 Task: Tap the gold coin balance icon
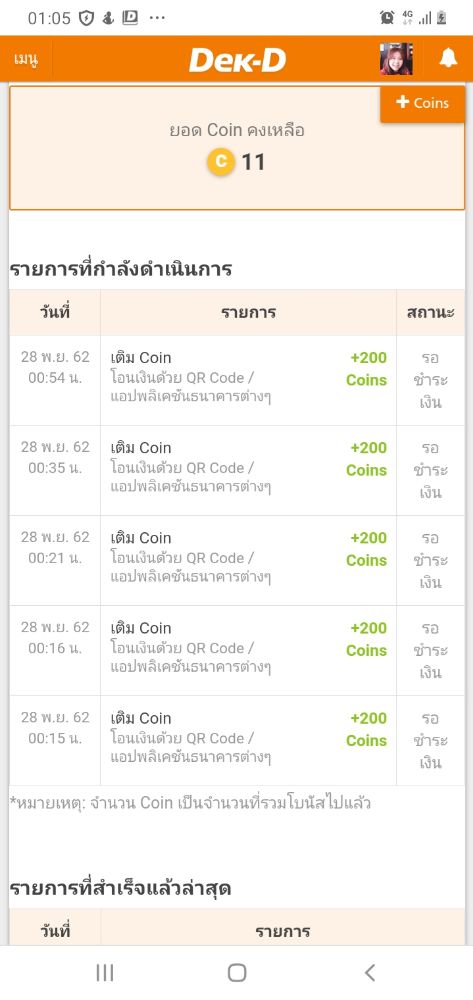[x=221, y=161]
